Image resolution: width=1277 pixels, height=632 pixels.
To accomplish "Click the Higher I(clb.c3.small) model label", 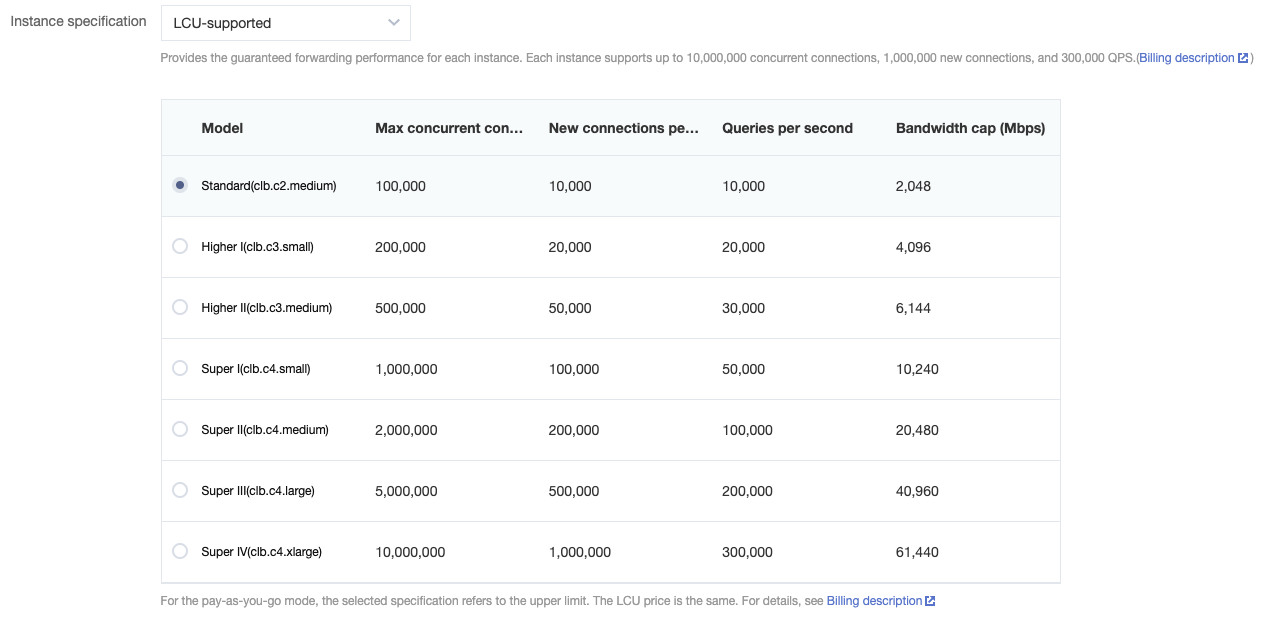I will (x=257, y=247).
